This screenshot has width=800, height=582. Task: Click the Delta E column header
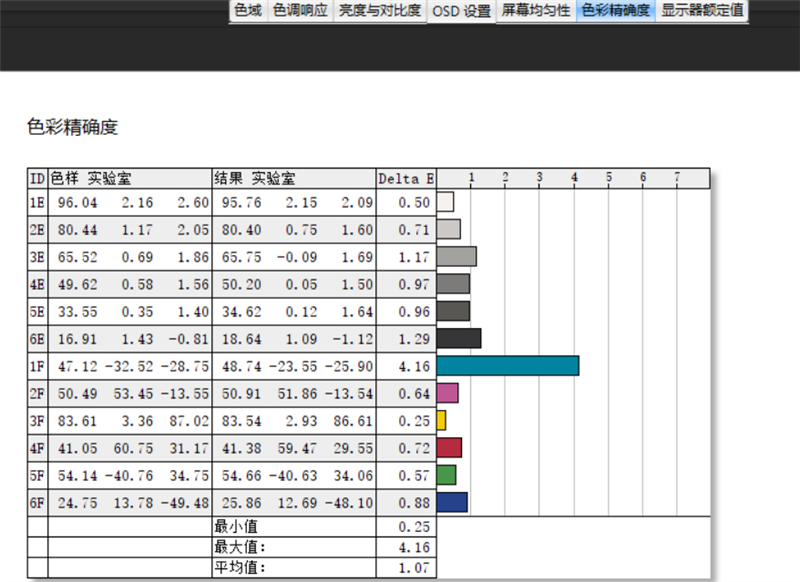(x=406, y=179)
